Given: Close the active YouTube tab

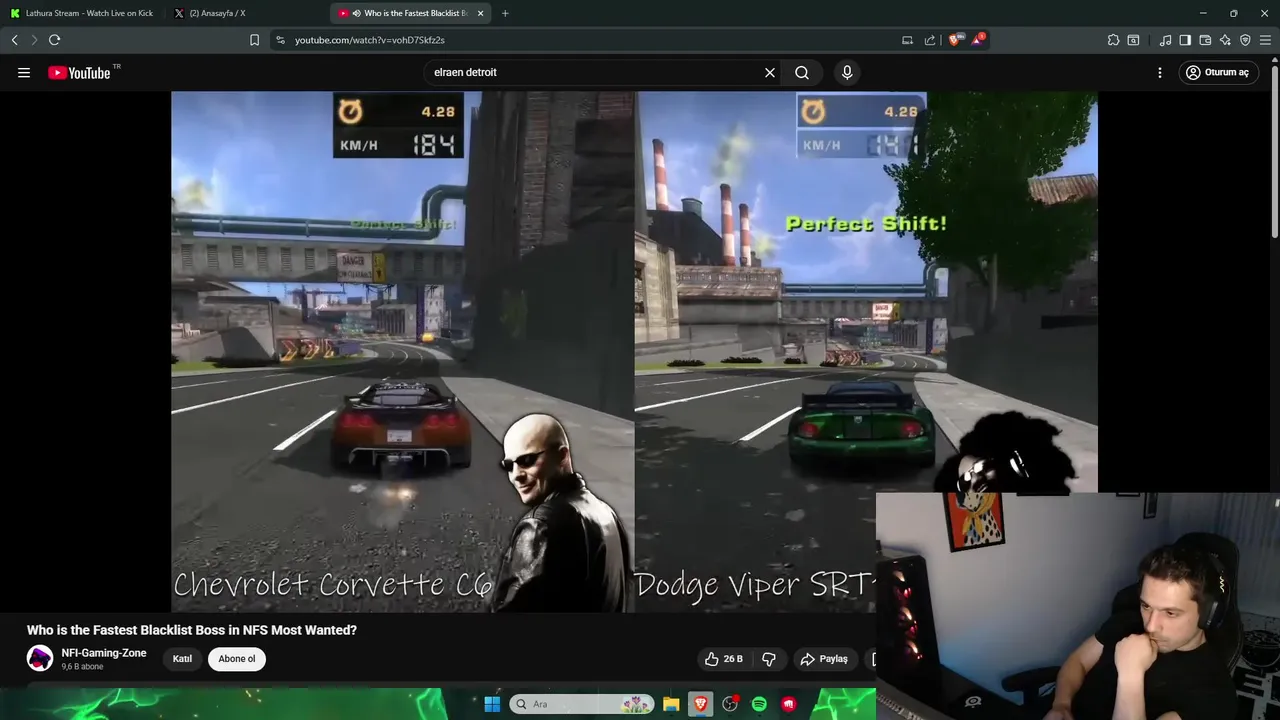Looking at the screenshot, I should point(481,13).
